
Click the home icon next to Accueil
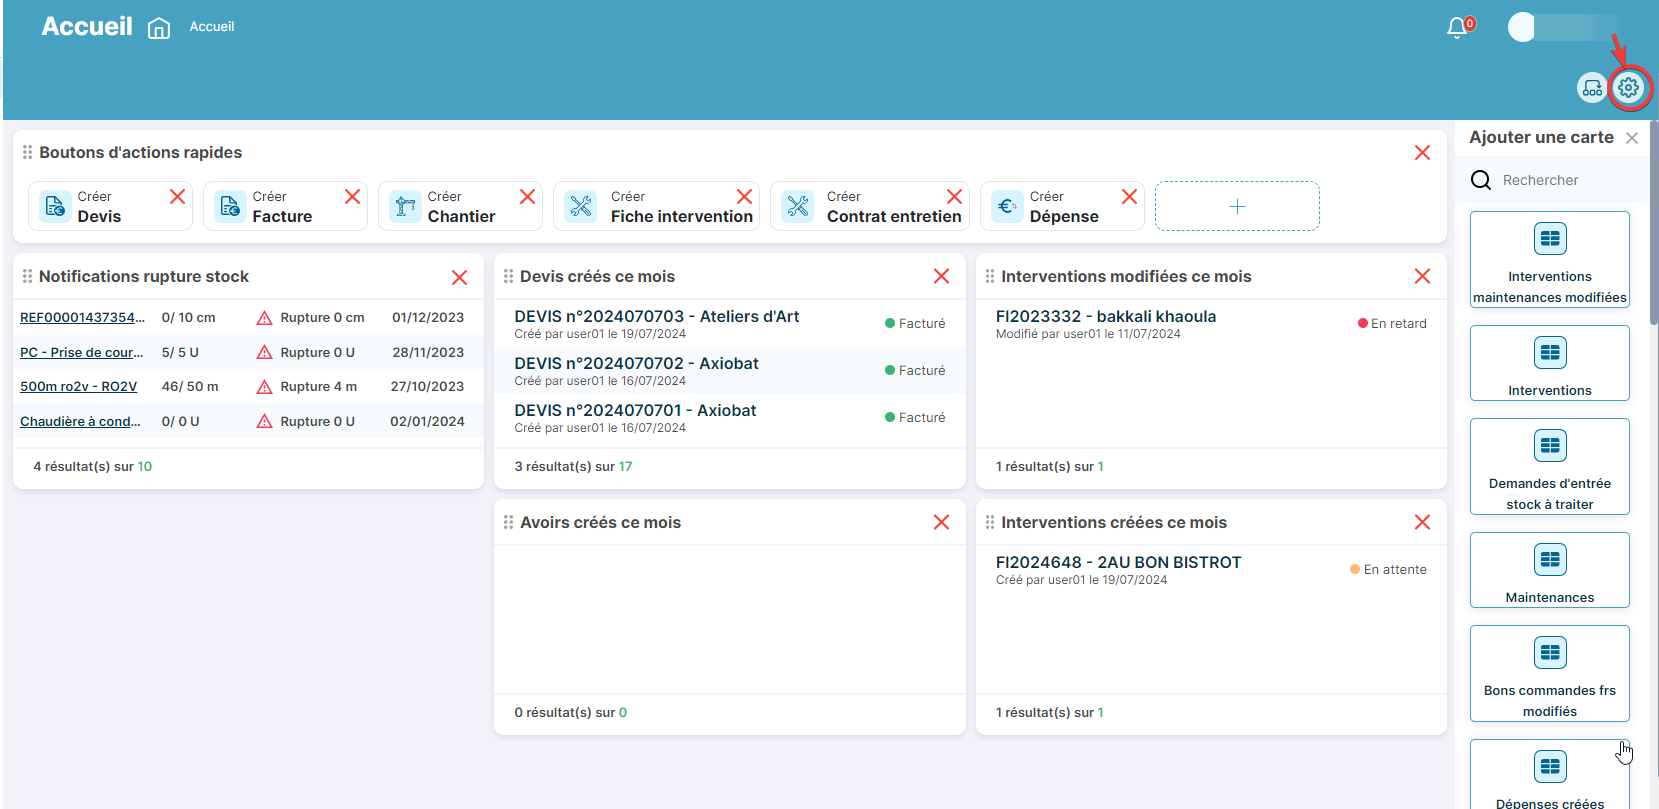pos(159,28)
